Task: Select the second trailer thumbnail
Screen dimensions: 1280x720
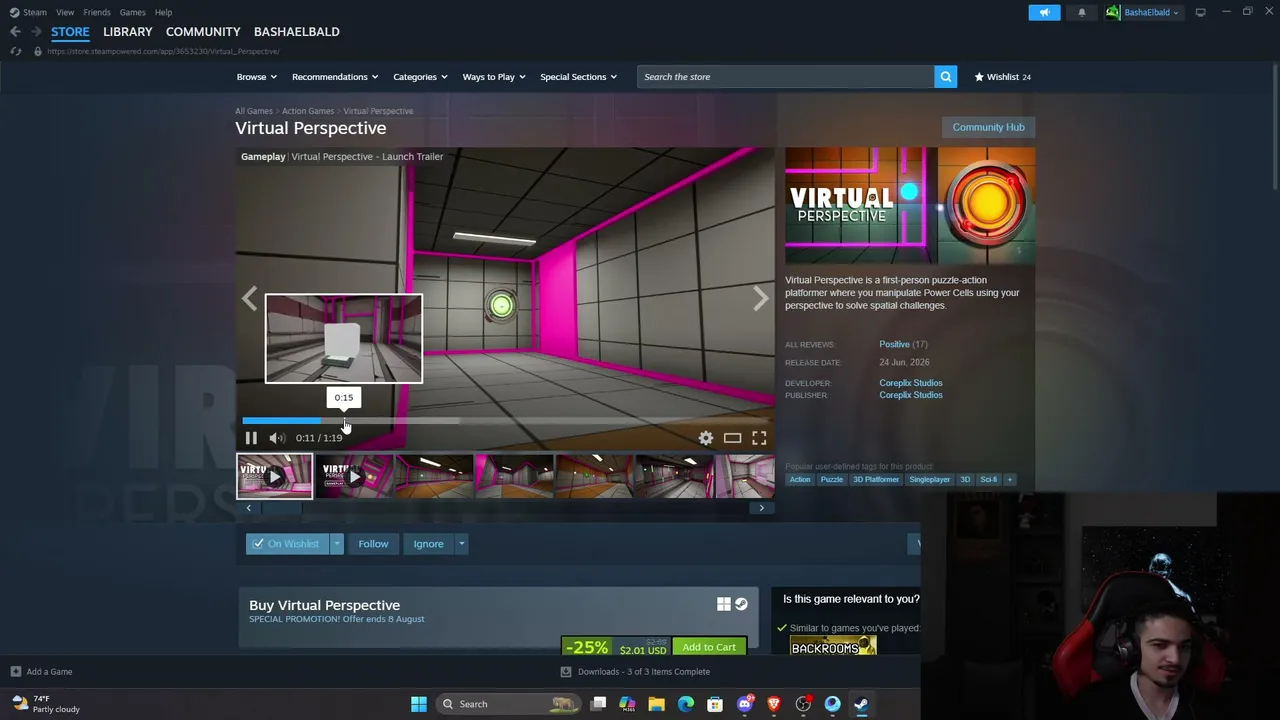Action: pos(354,477)
